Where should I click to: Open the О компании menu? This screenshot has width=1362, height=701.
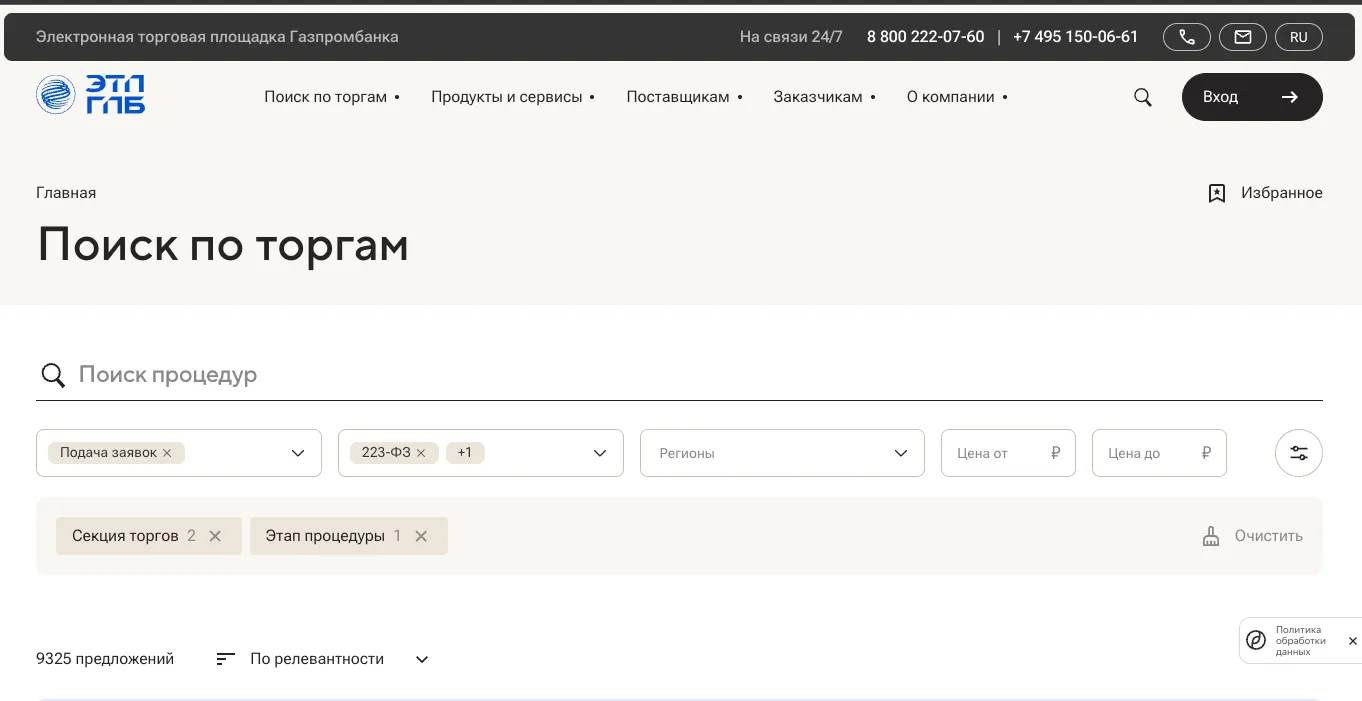click(957, 97)
